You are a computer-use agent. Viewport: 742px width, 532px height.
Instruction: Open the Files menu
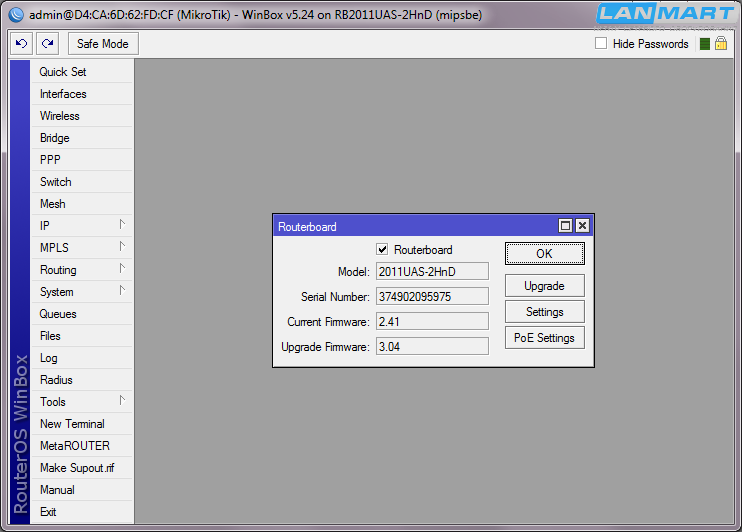point(81,336)
